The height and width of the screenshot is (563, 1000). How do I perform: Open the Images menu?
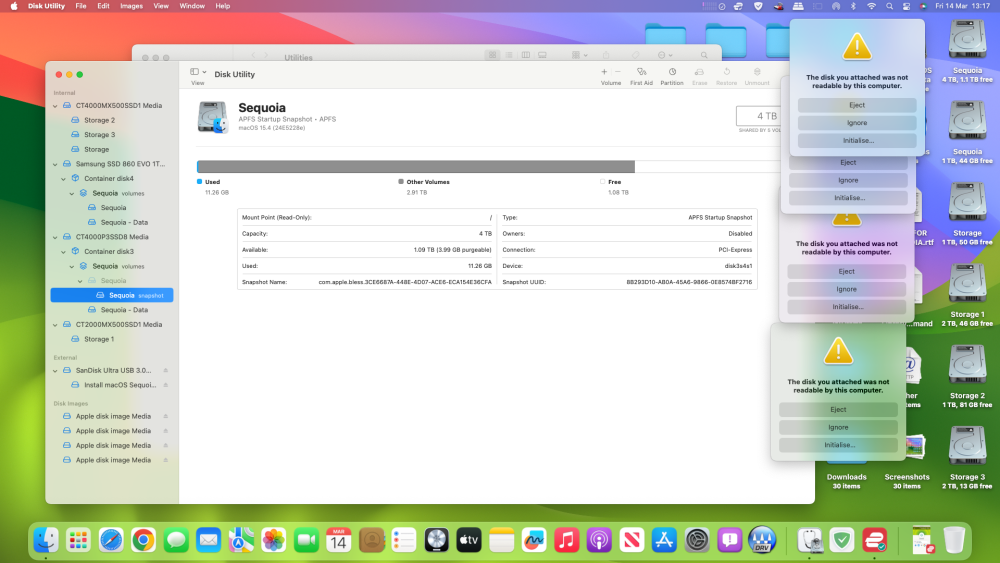(131, 6)
